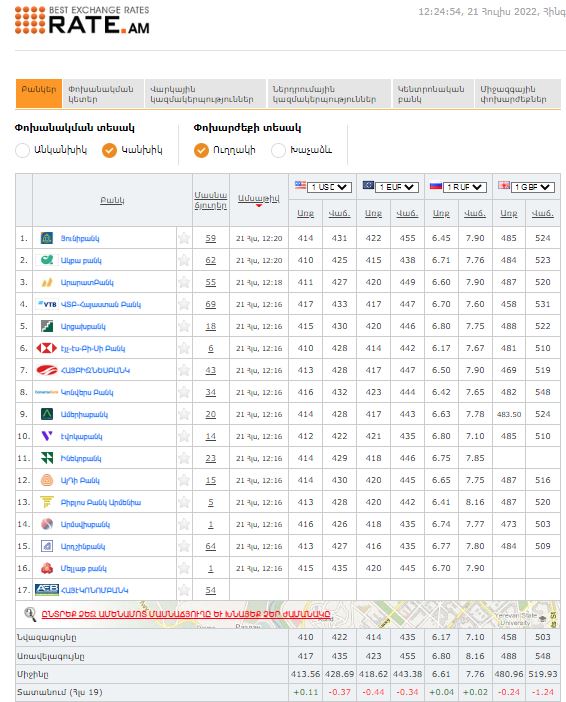Click the purple Evocabank logo in row 10
566x702 pixels.
click(x=47, y=436)
